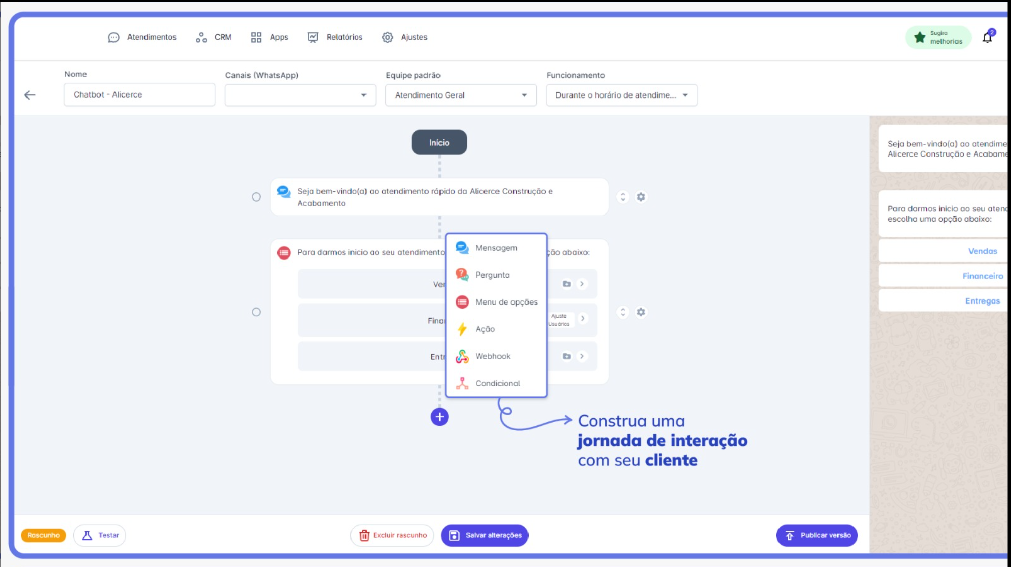The image size is (1011, 567).
Task: Choose Pergunta from the add-step menu
Action: tap(496, 275)
